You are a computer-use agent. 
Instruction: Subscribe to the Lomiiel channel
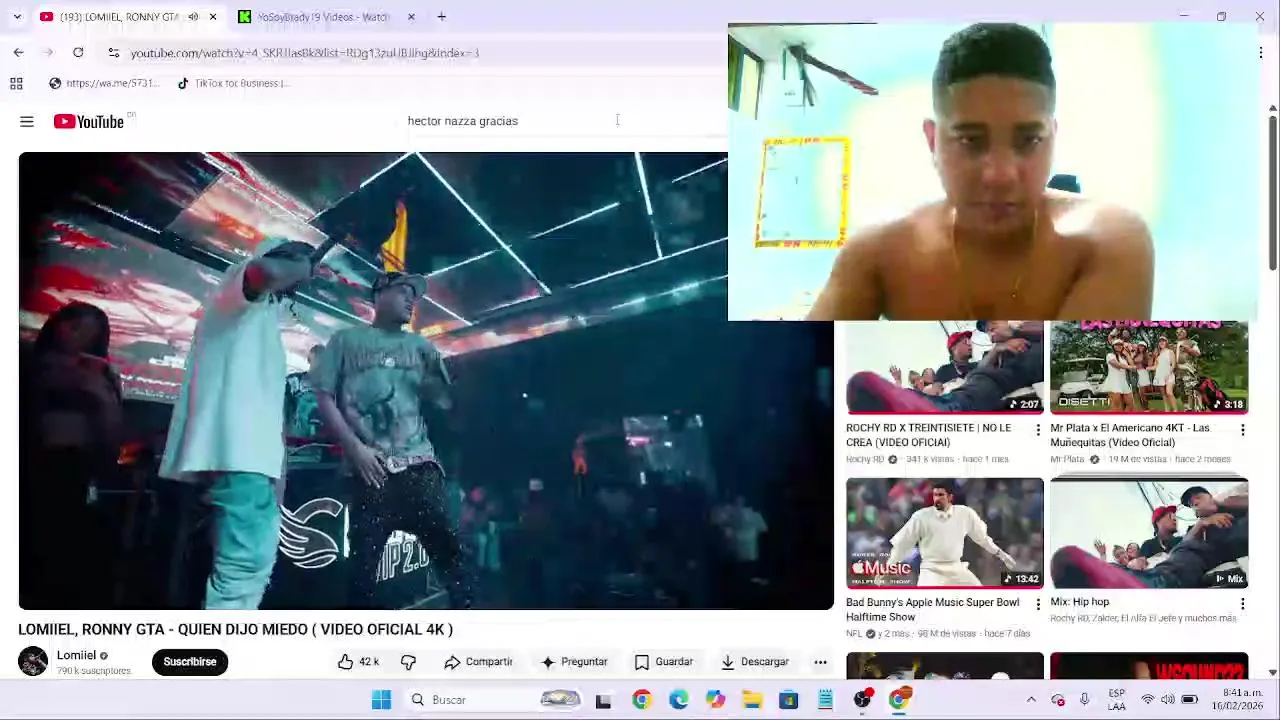pyautogui.click(x=190, y=662)
